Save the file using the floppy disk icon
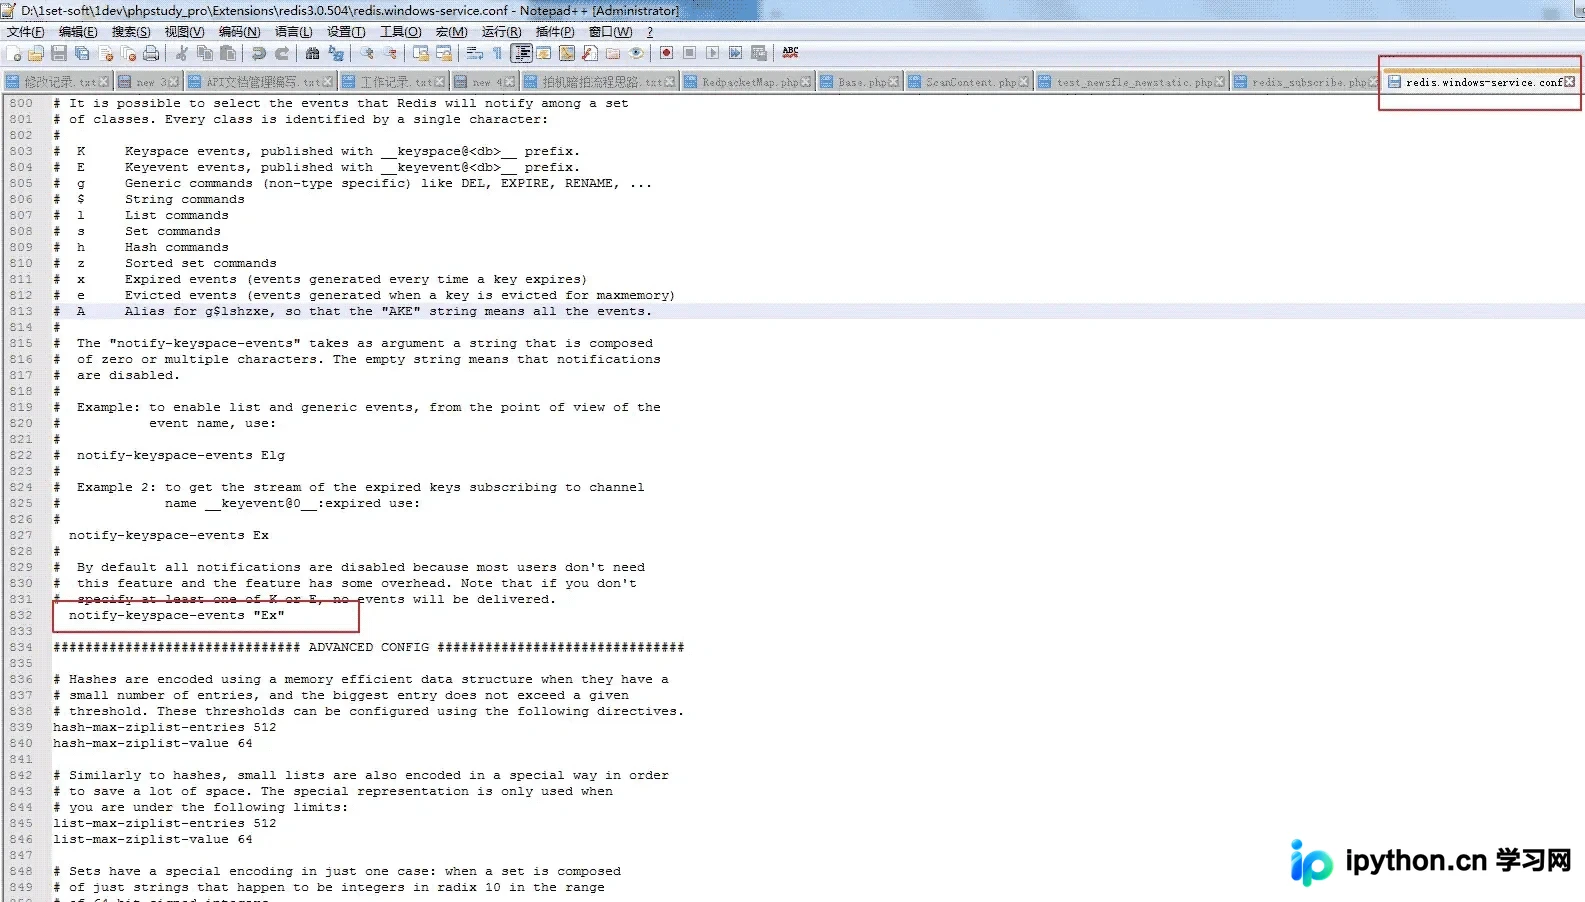This screenshot has width=1585, height=902. pos(59,53)
